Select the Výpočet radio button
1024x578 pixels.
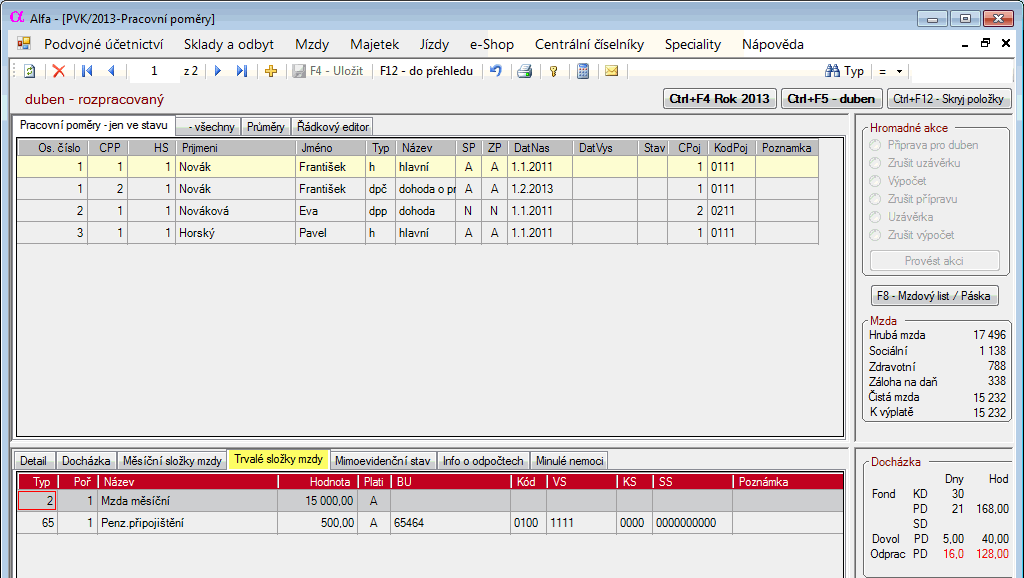[875, 181]
